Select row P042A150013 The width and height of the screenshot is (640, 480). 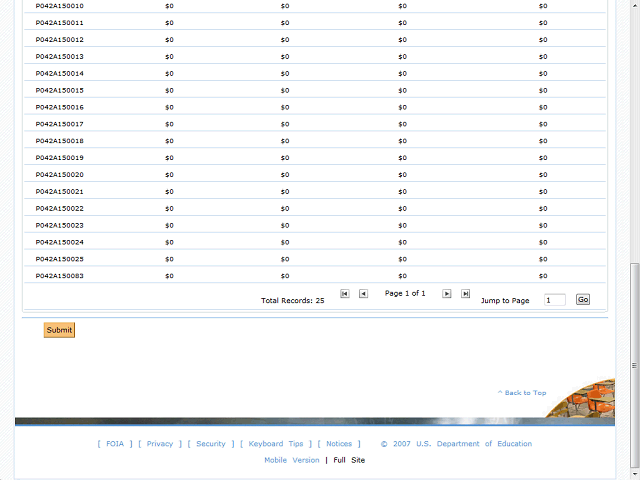pyautogui.click(x=315, y=56)
